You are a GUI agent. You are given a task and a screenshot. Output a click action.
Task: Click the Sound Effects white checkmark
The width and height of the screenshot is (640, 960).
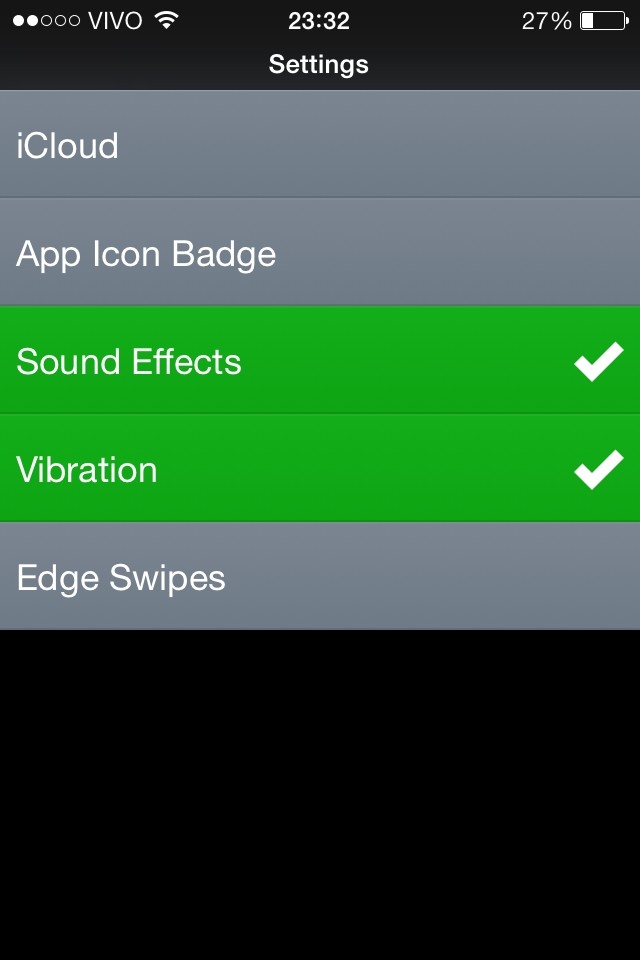pos(599,361)
